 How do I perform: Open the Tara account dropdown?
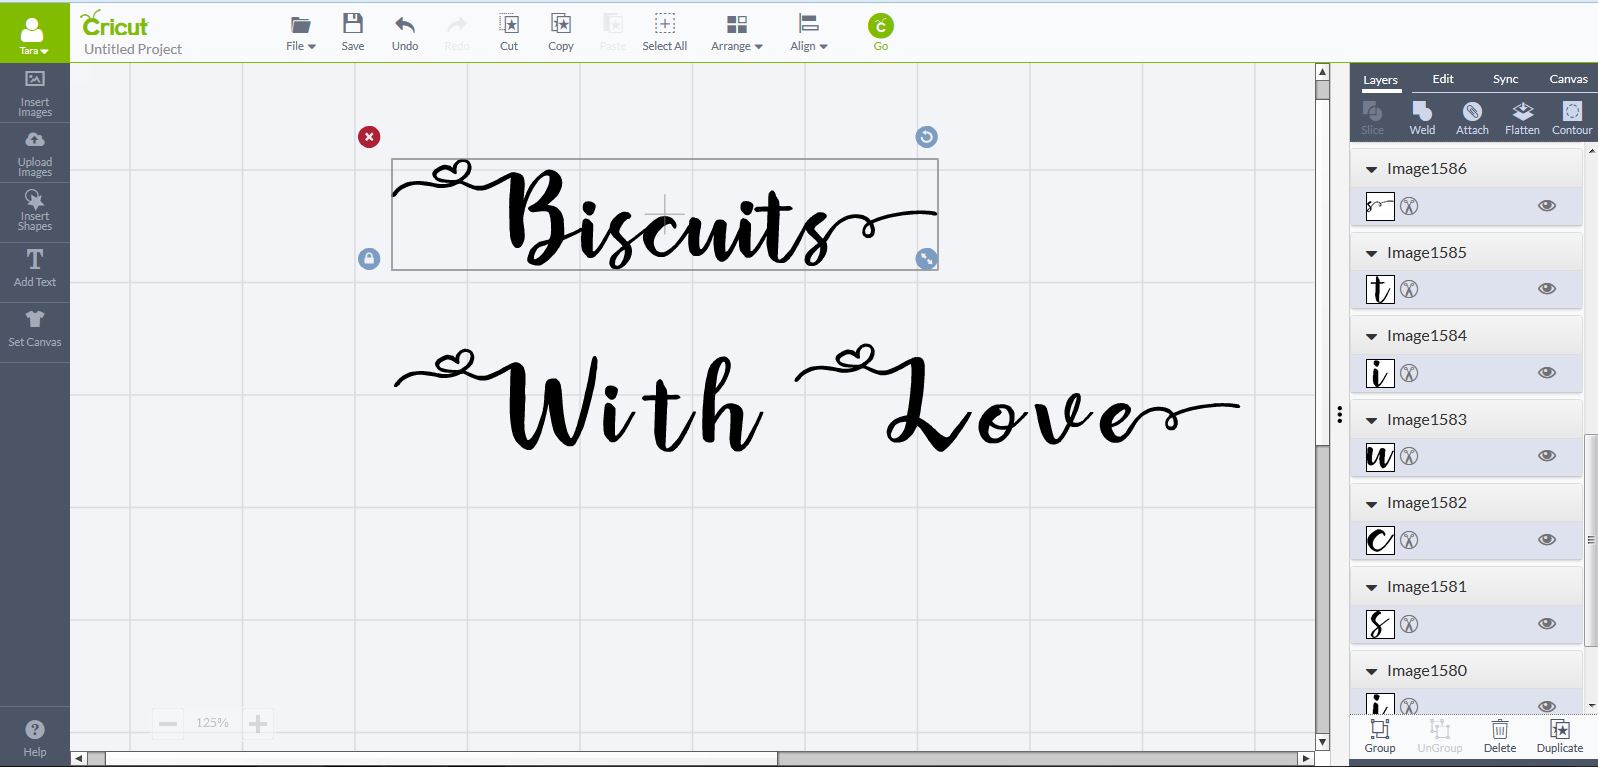click(34, 34)
